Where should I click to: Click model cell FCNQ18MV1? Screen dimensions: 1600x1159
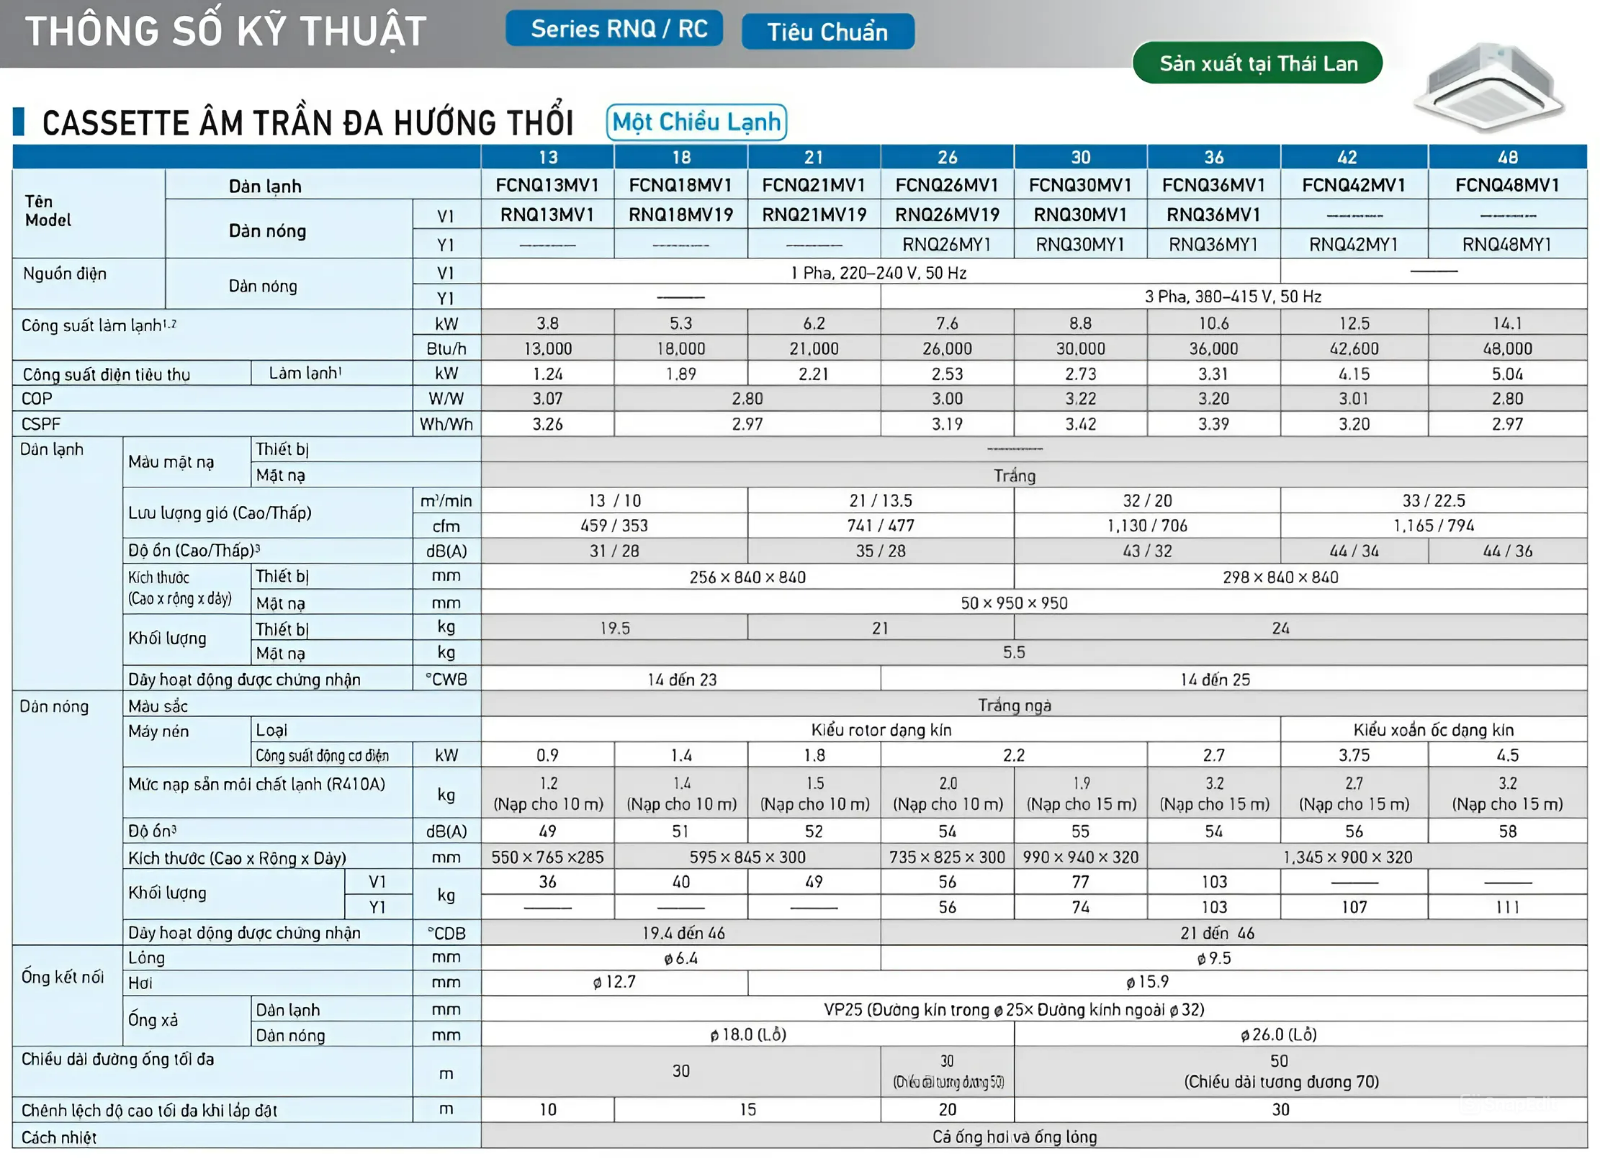(681, 185)
